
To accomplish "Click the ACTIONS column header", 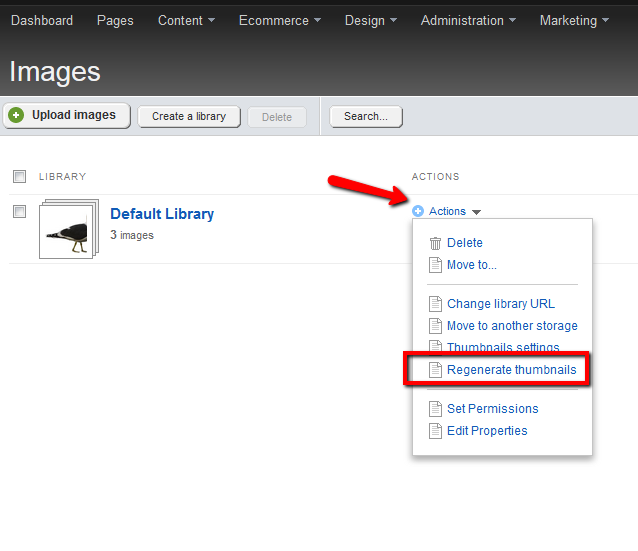I will 435,177.
